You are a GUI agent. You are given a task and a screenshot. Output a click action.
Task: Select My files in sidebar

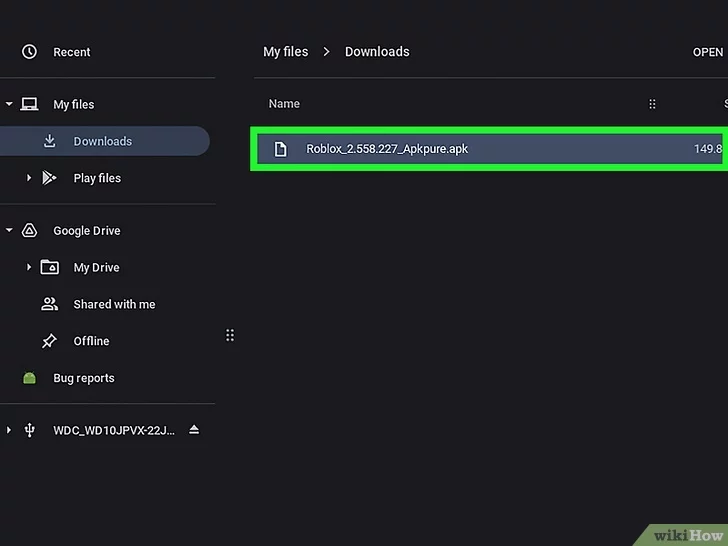[x=73, y=104]
